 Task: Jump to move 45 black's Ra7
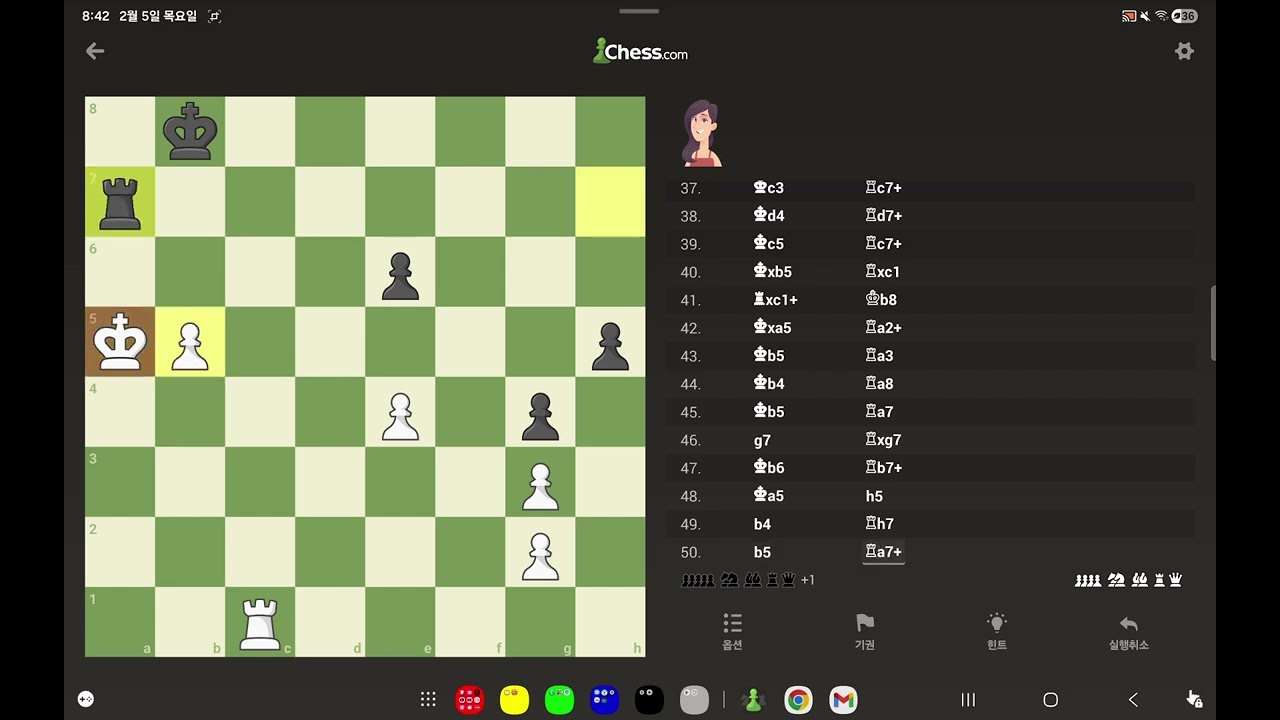point(879,412)
